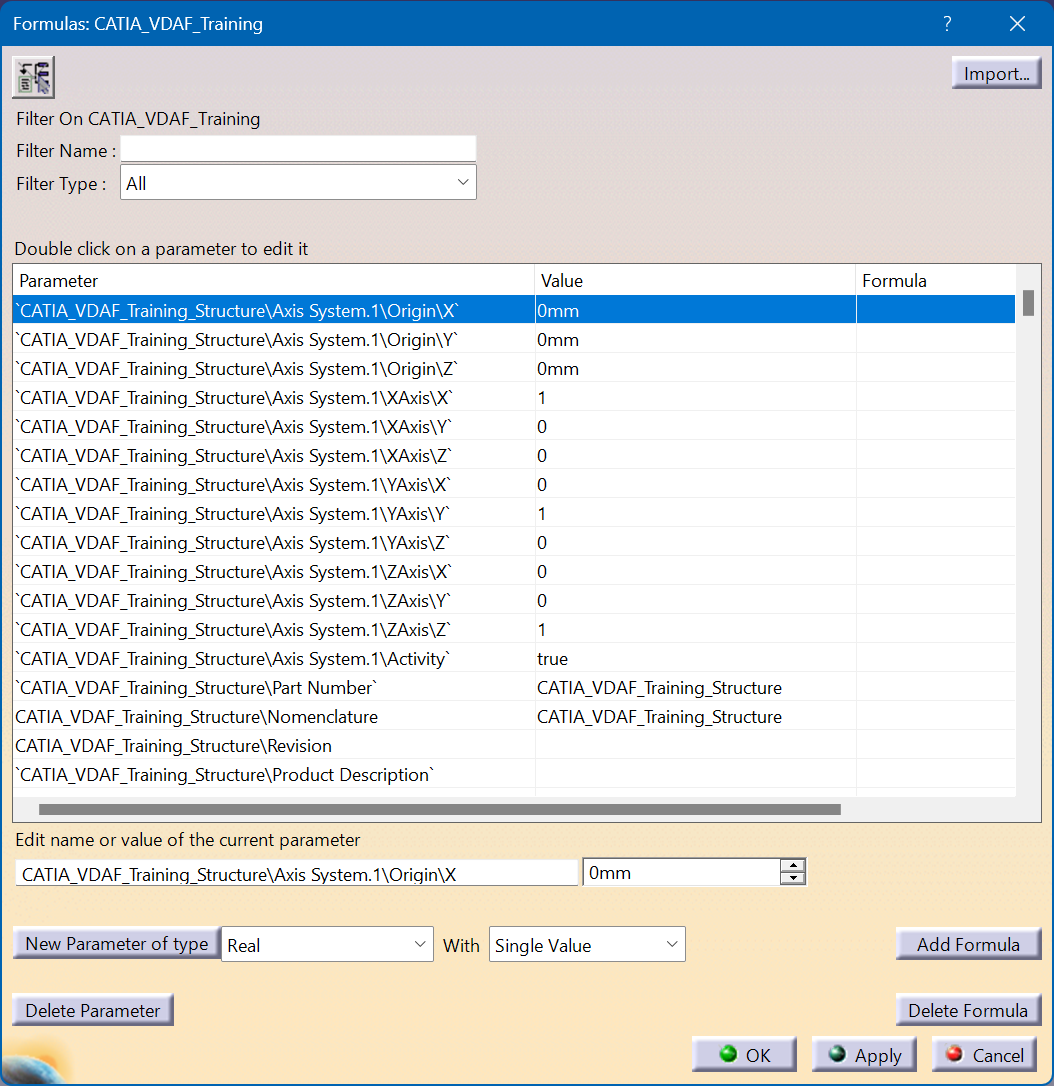Select the Axis System.1\ZAxis\Z parameter row
Image resolution: width=1054 pixels, height=1086 pixels.
(x=514, y=630)
